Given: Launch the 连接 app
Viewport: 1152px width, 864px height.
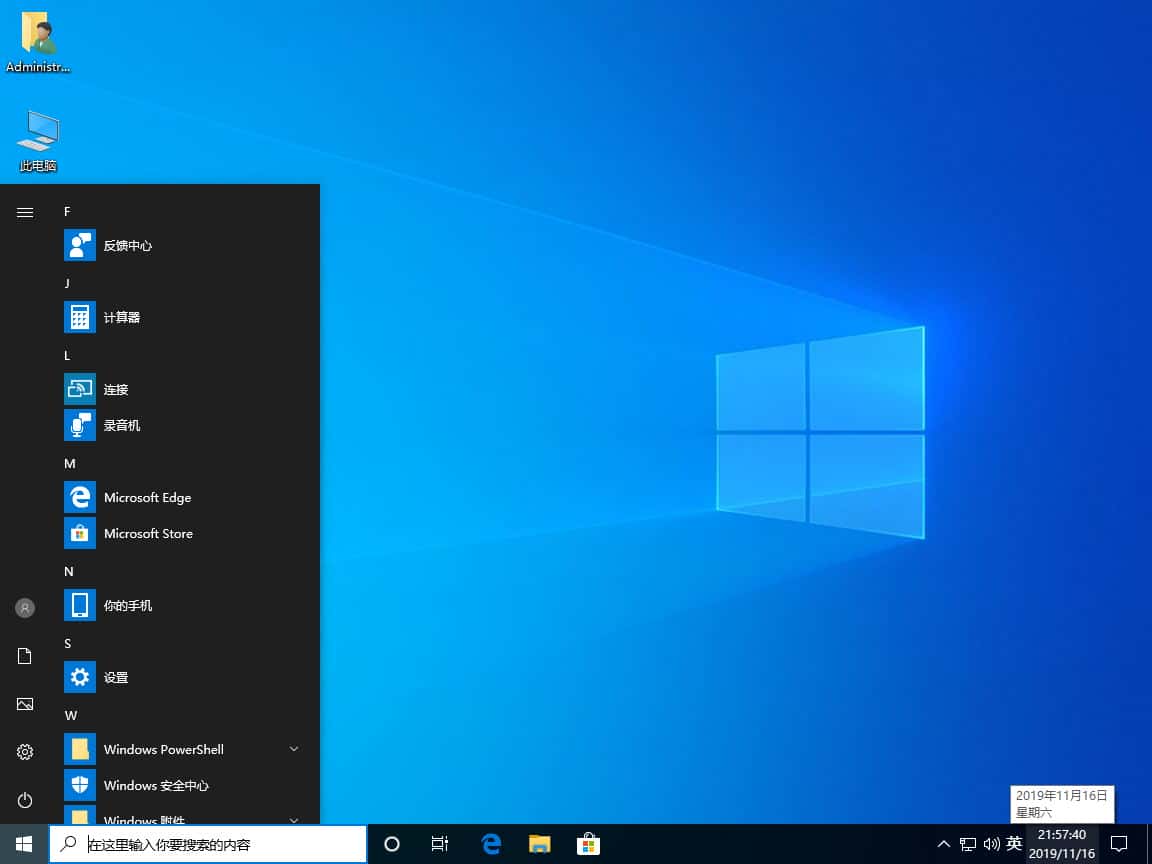Looking at the screenshot, I should (x=184, y=389).
